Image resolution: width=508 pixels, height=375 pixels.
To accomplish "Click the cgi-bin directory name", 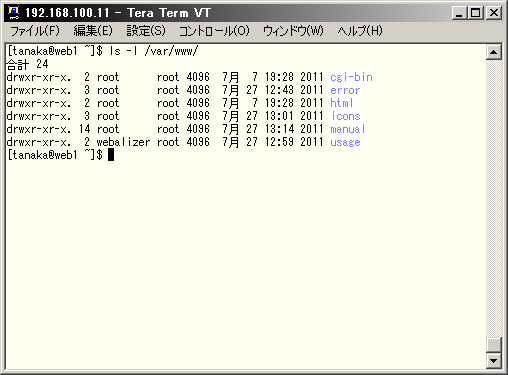I will 351,77.
